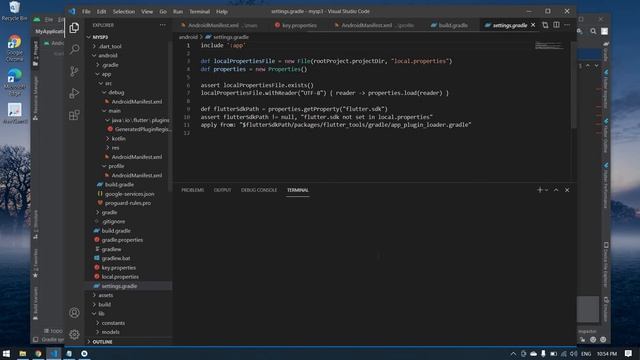Click the system clock in taskbar
Screen dimensions: 640x360
point(607,353)
